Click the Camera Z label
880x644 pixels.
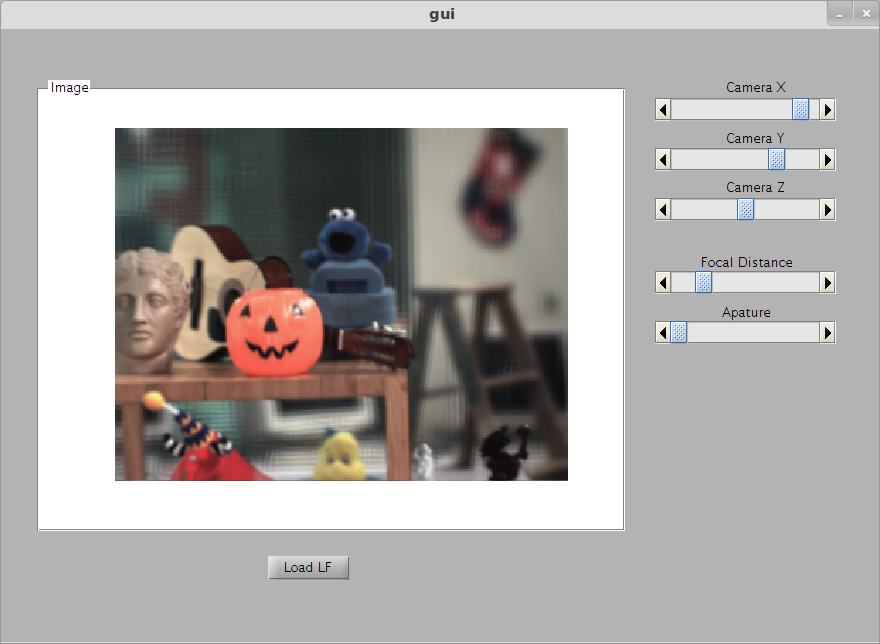pos(755,188)
